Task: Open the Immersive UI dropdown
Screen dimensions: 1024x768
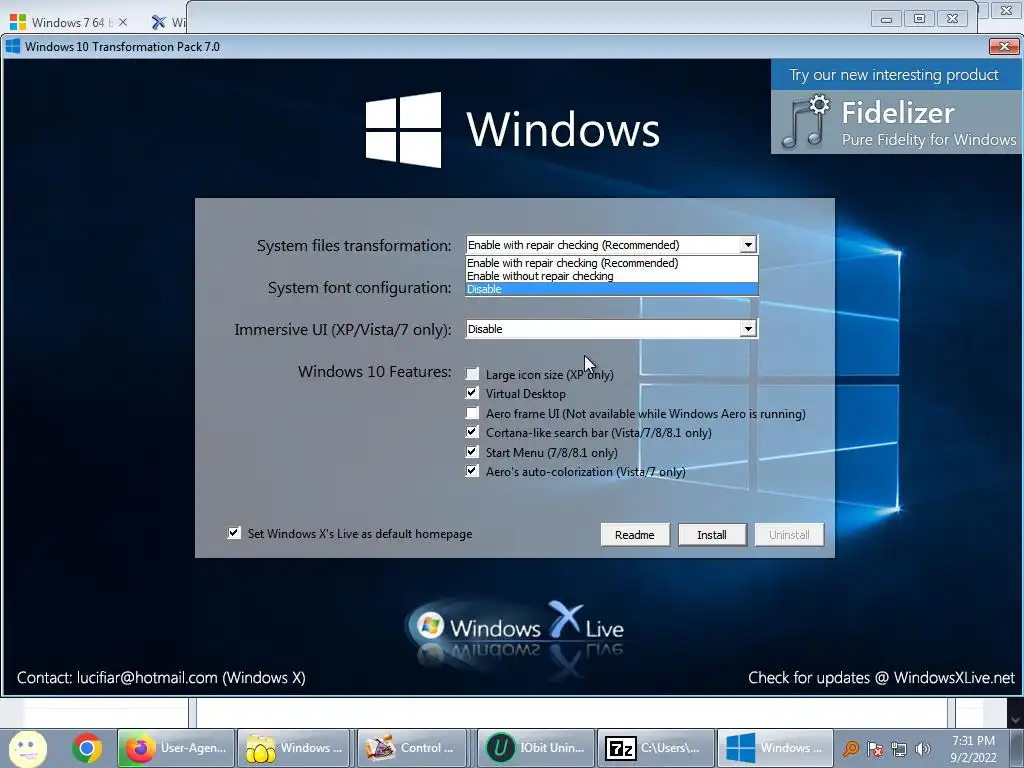Action: tap(748, 328)
